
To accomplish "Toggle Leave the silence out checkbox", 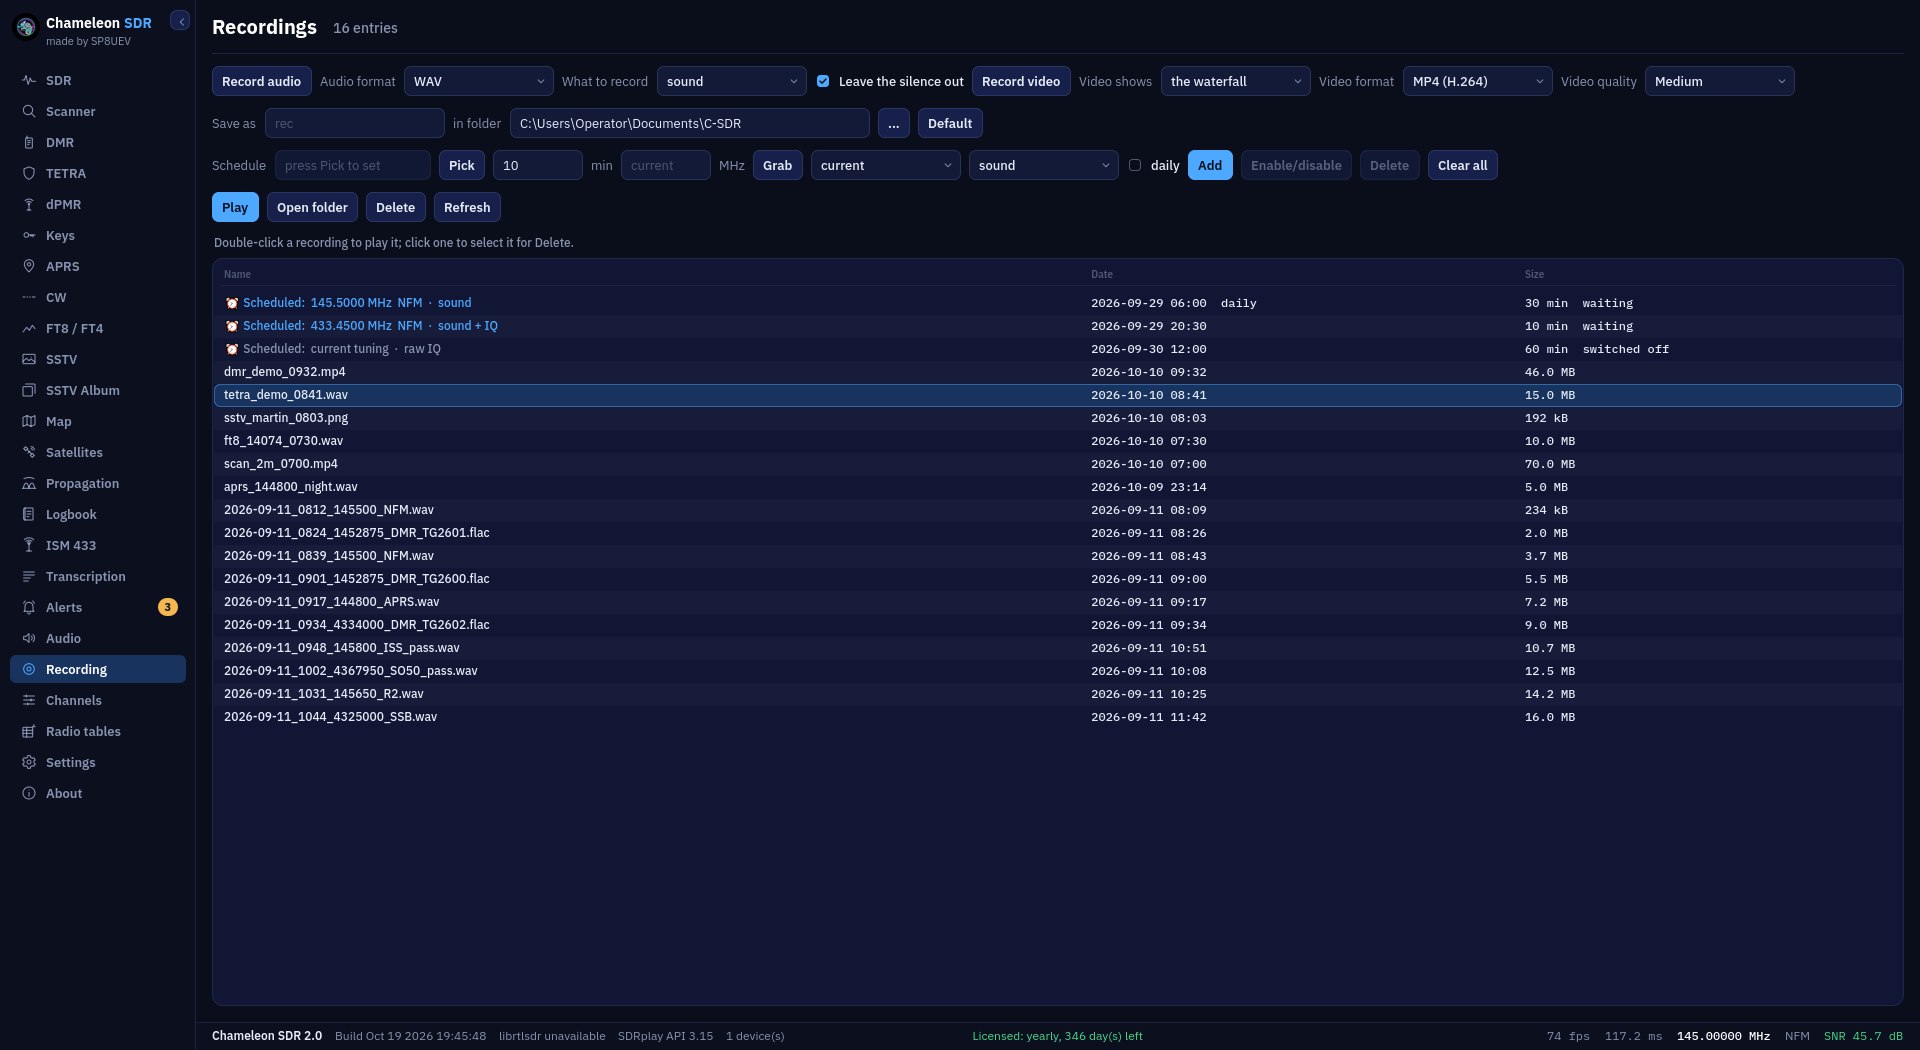I will point(823,81).
